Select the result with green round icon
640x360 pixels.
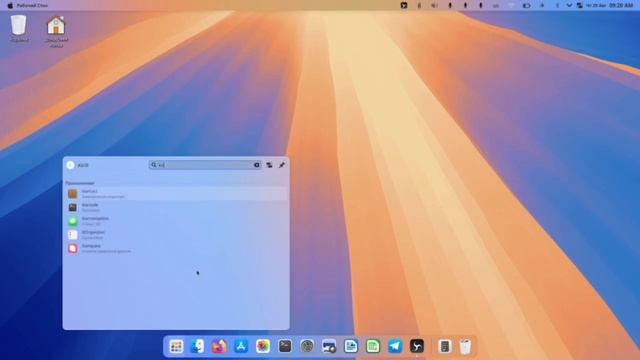pos(176,221)
